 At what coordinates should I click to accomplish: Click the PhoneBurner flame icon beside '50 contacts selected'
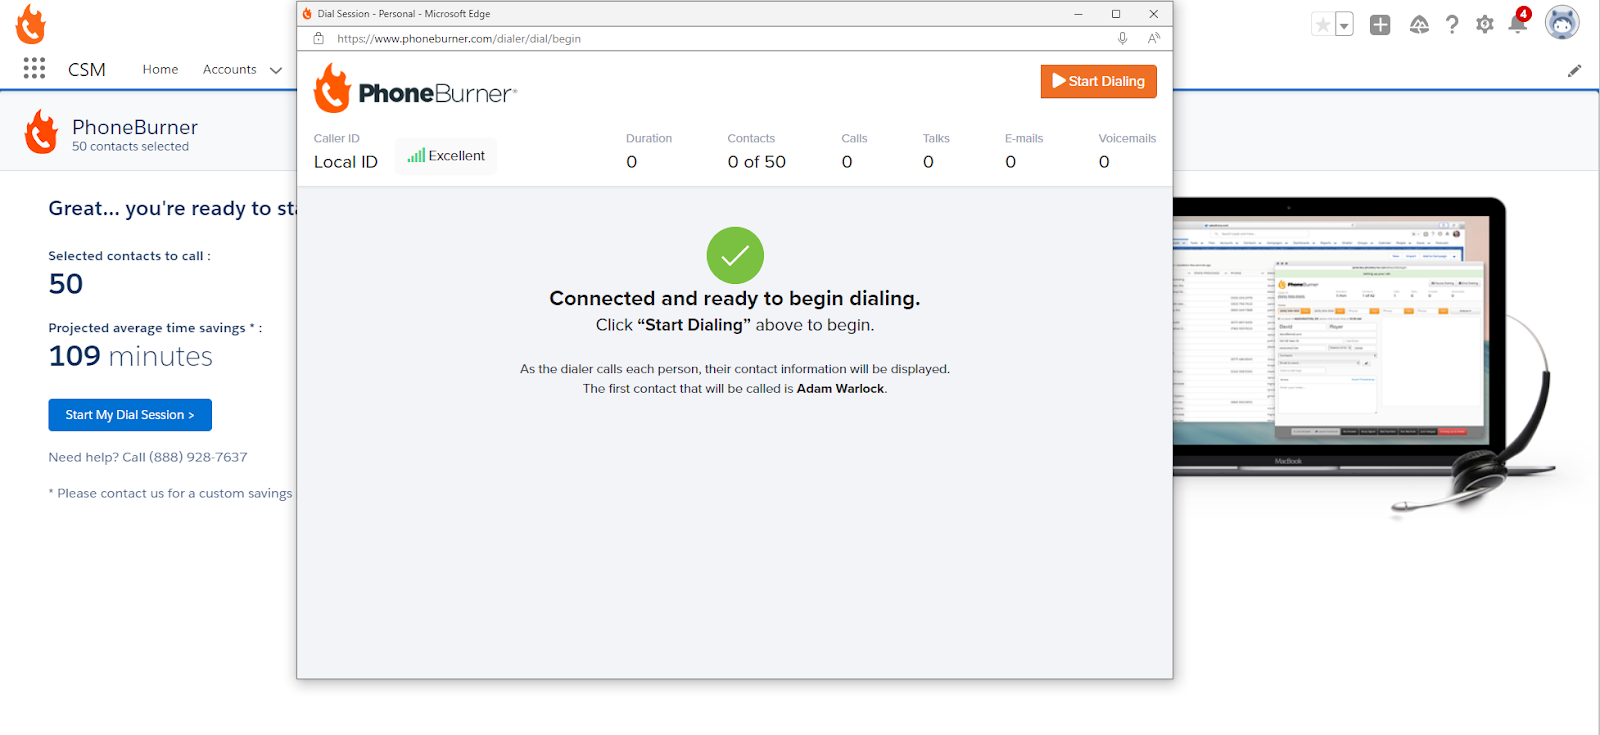coord(42,131)
